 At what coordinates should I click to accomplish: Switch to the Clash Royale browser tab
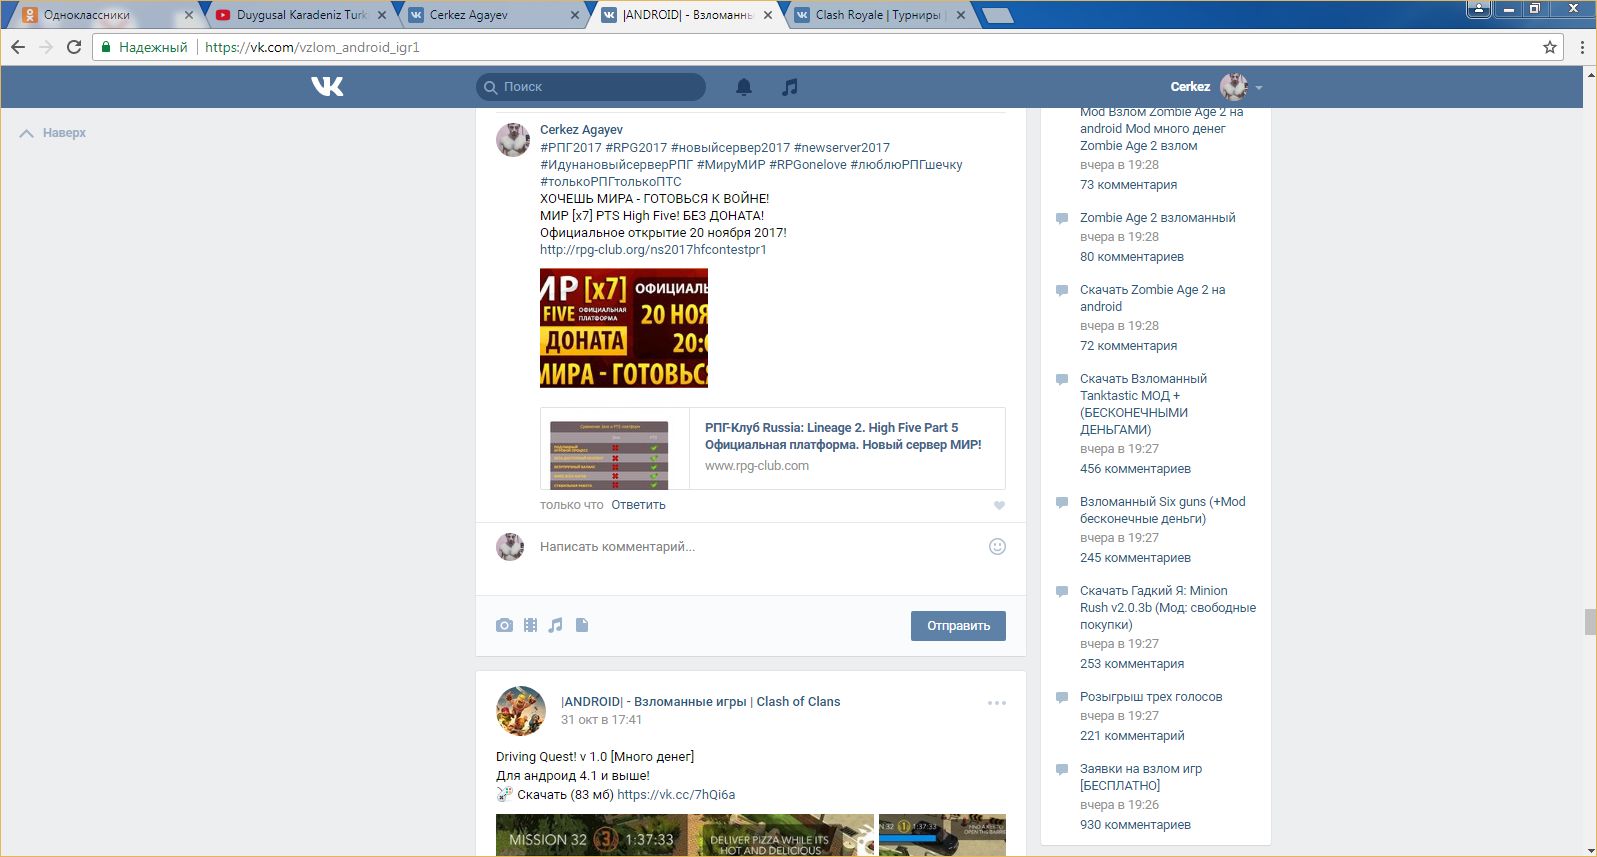tap(877, 15)
